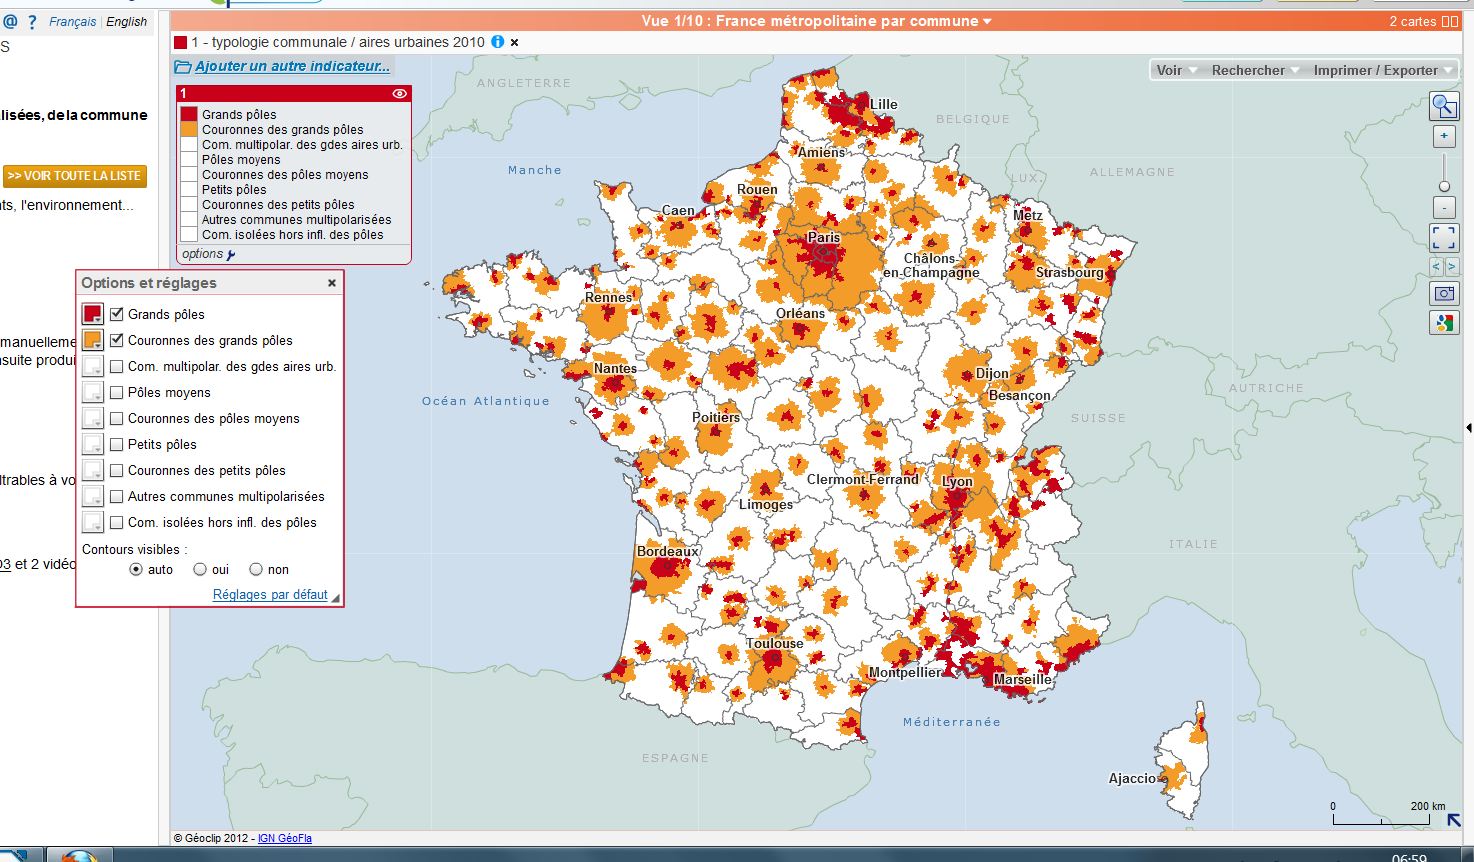Click the question mark help icon

click(x=32, y=21)
